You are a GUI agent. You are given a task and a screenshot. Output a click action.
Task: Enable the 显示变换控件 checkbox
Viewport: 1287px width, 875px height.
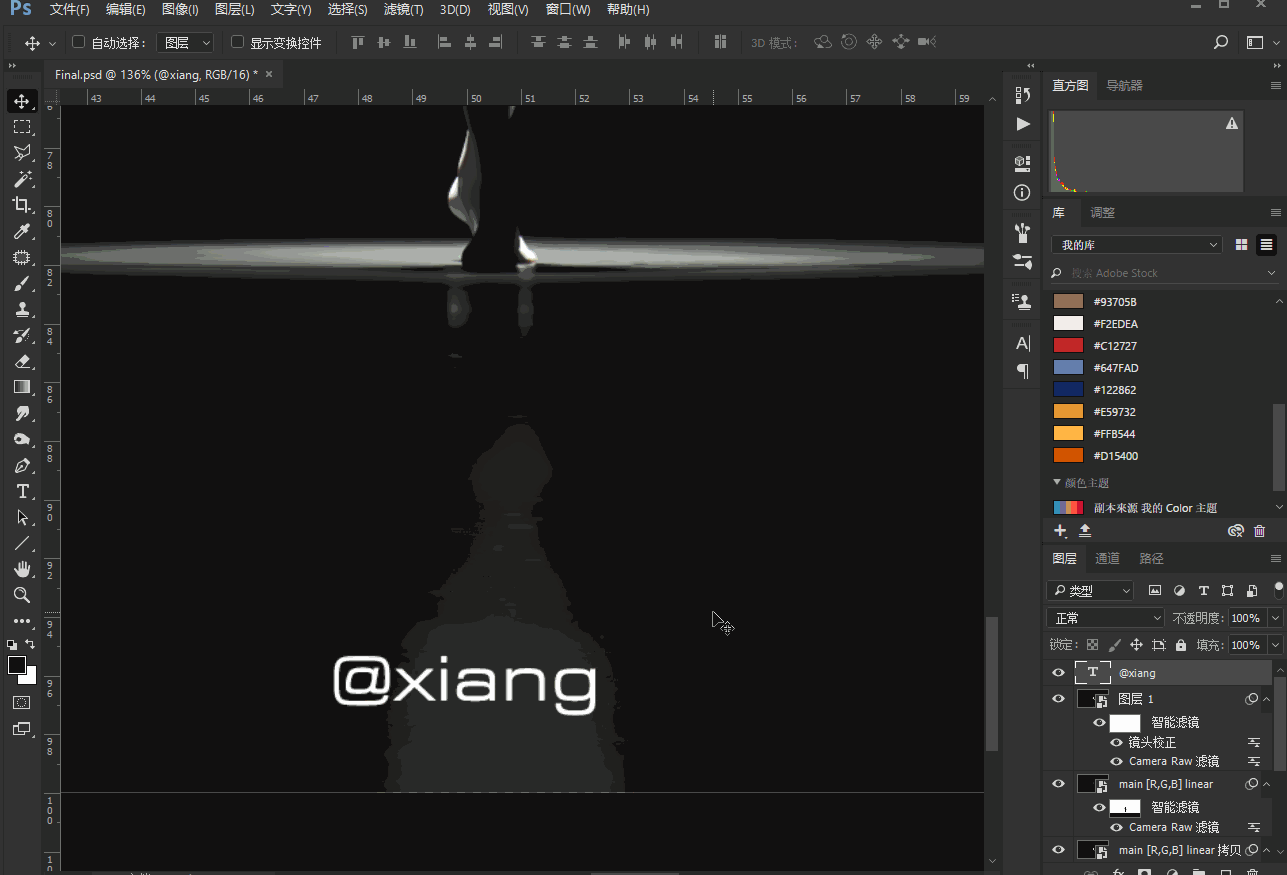(237, 42)
